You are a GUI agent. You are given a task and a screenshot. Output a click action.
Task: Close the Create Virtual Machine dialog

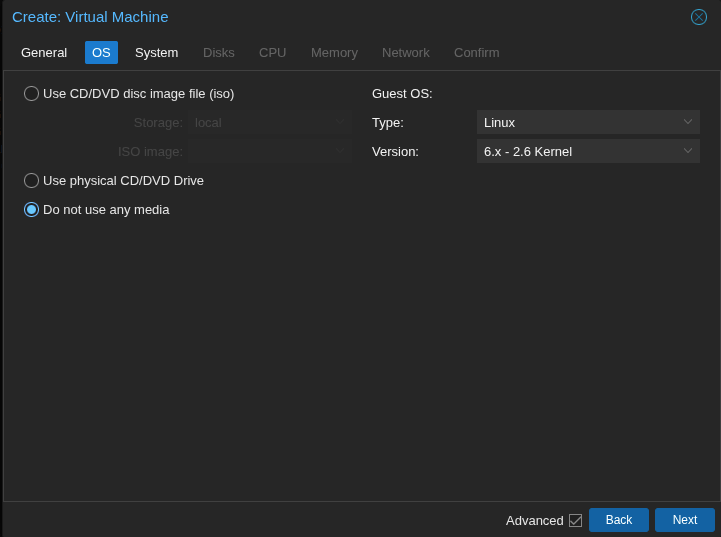pos(699,17)
